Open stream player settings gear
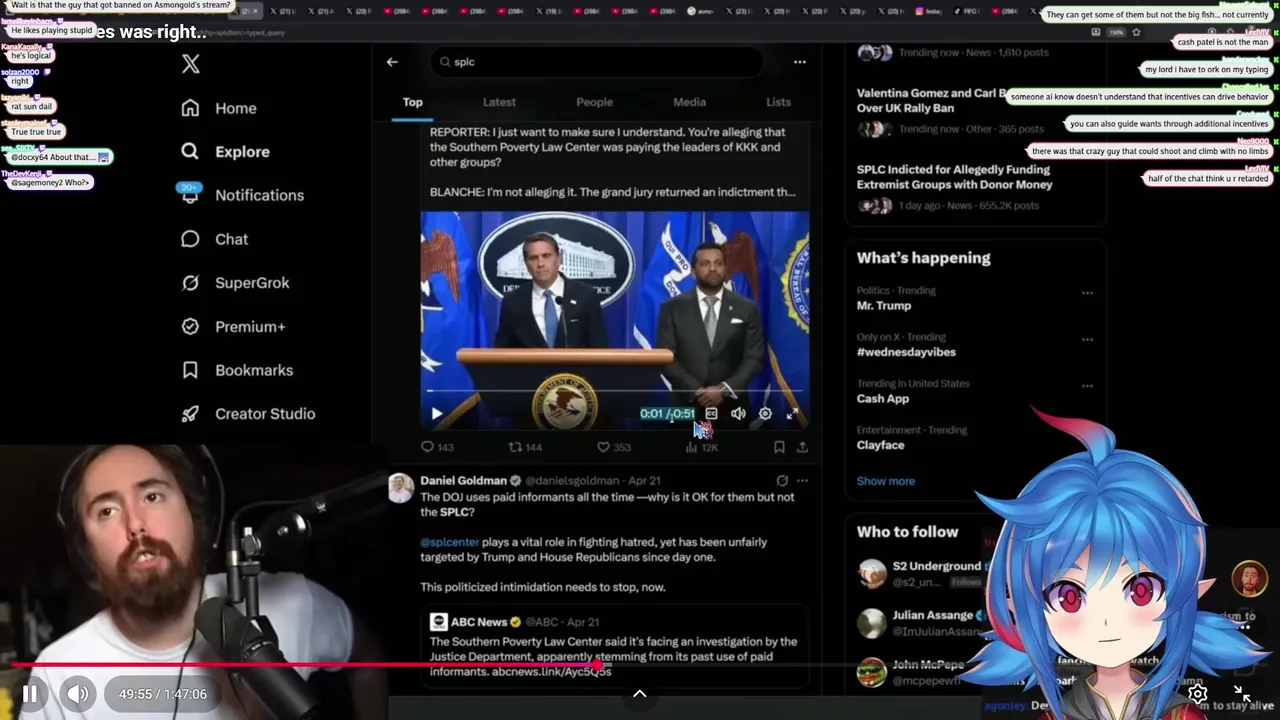 [1197, 694]
